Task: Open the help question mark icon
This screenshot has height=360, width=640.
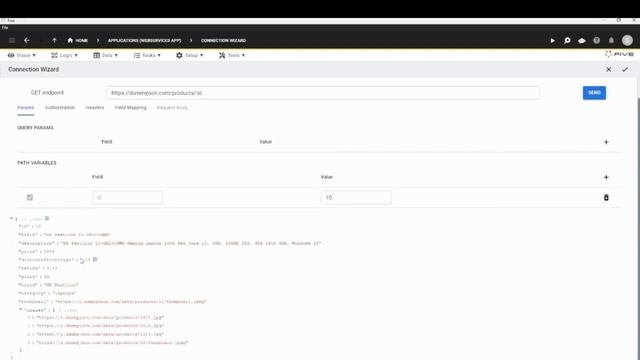Action: tap(596, 40)
